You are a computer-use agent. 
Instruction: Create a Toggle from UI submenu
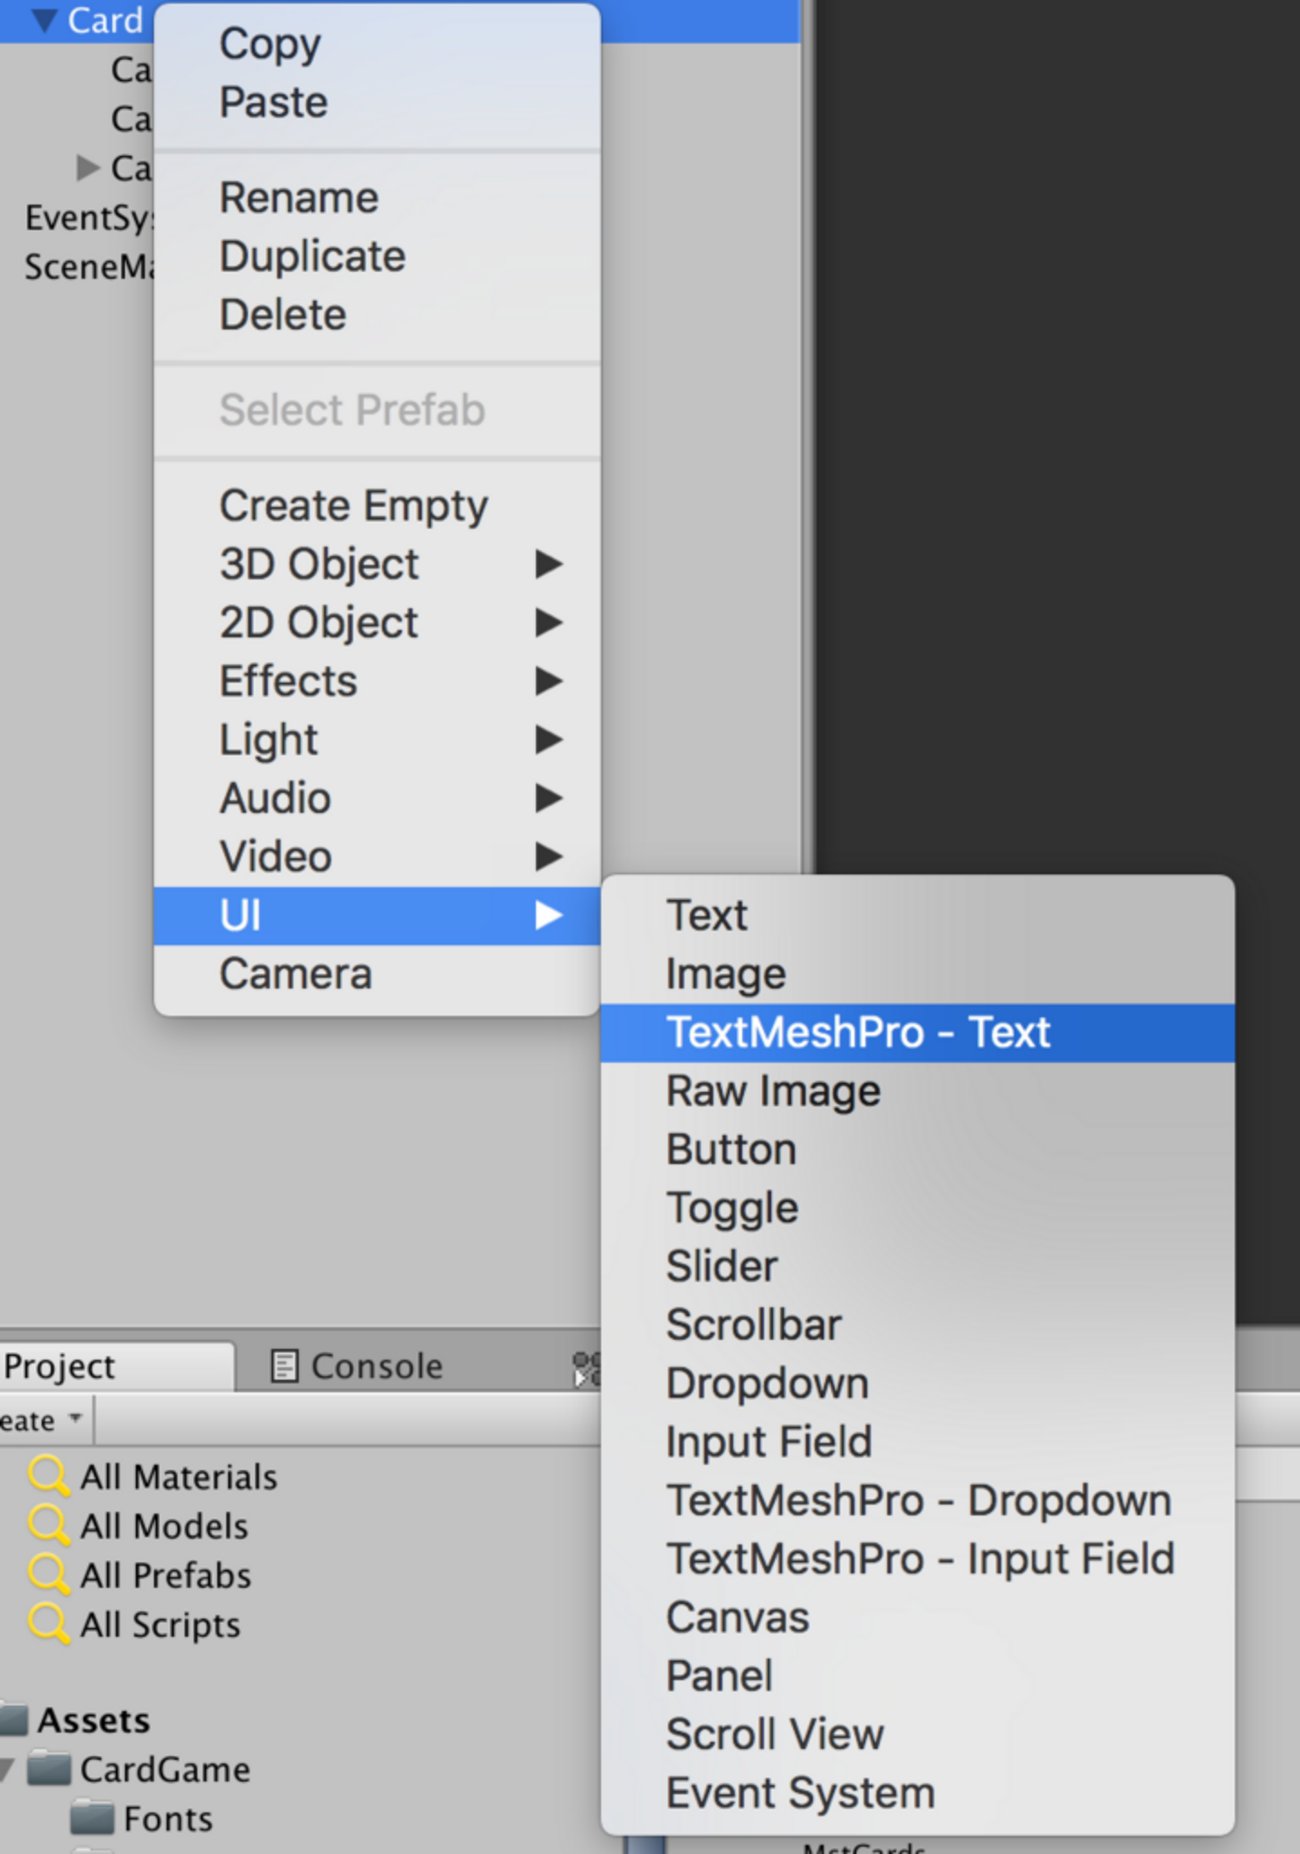coord(732,1208)
